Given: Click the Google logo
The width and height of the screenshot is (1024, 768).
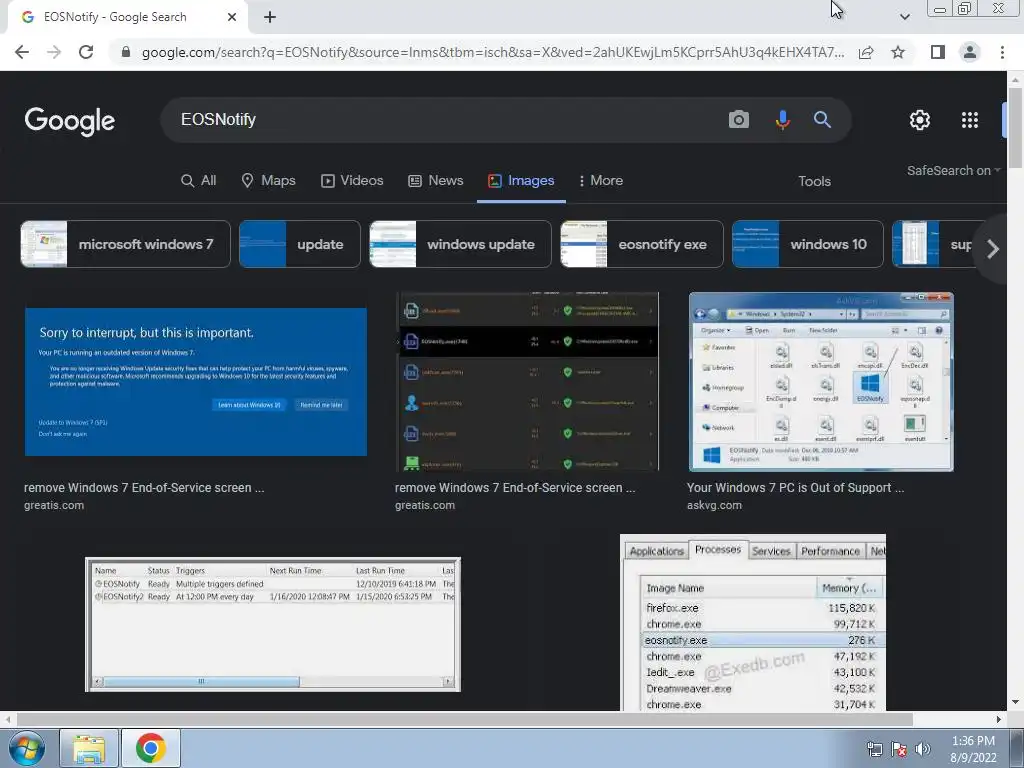Looking at the screenshot, I should (69, 121).
